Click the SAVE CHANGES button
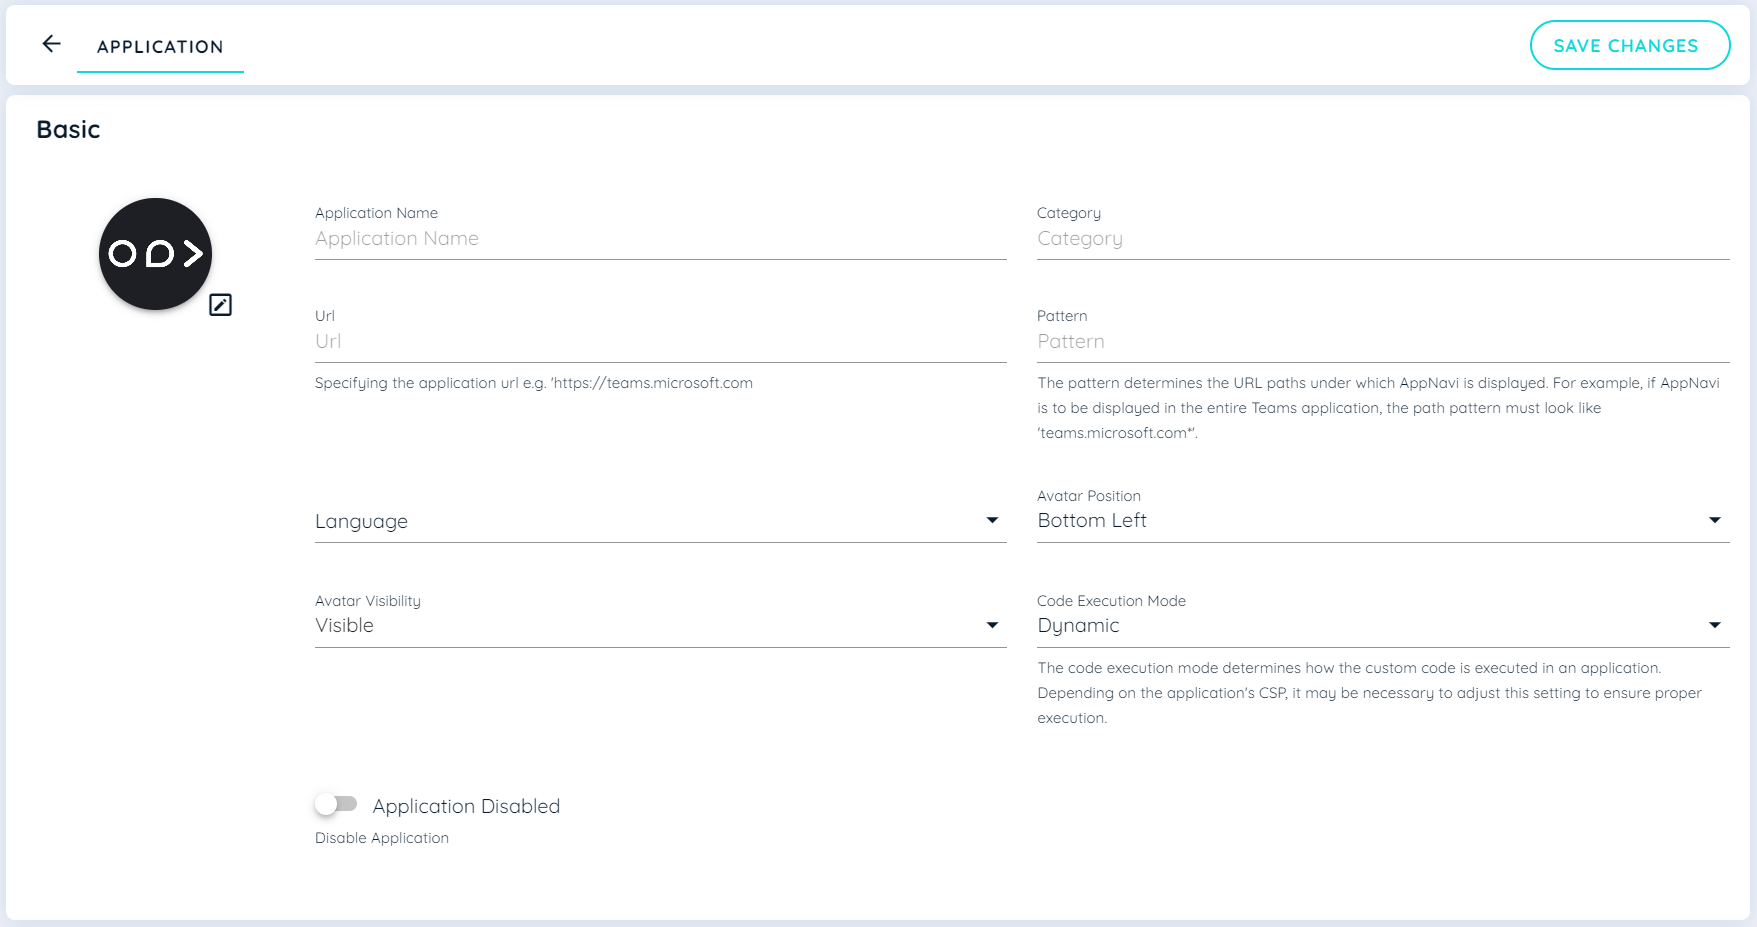Image resolution: width=1757 pixels, height=927 pixels. tap(1629, 45)
